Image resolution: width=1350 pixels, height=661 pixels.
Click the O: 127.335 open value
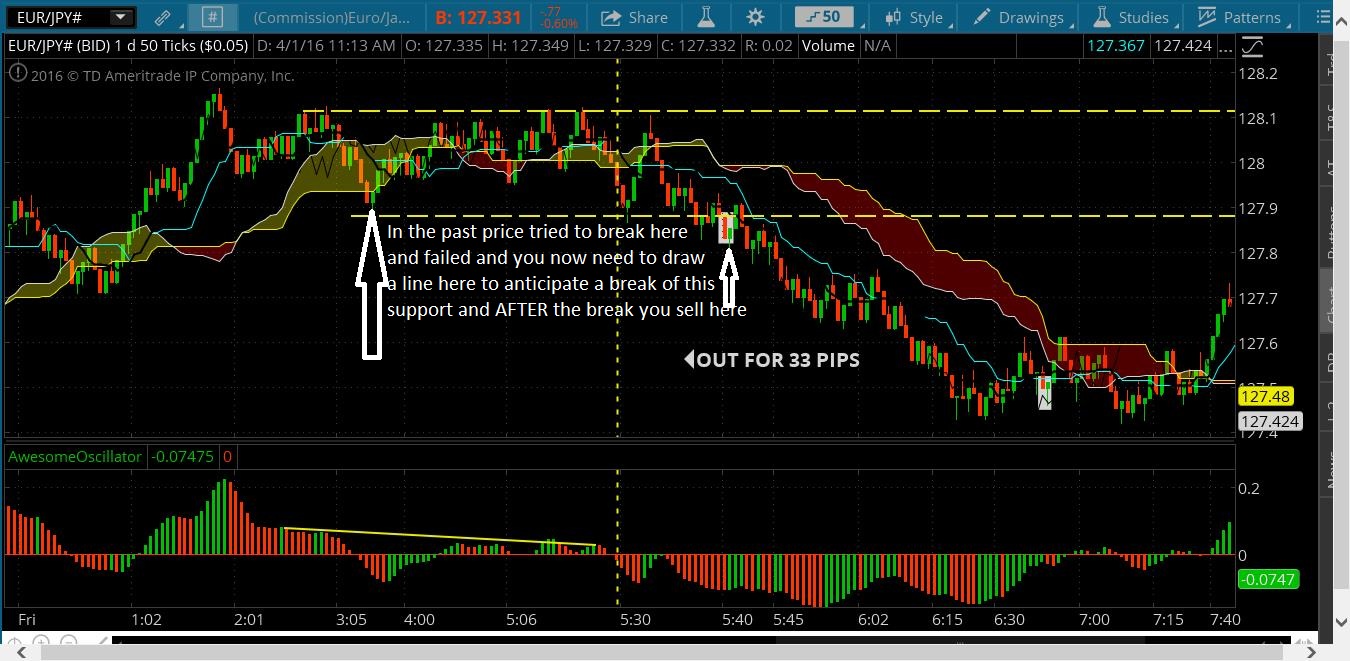(x=444, y=46)
